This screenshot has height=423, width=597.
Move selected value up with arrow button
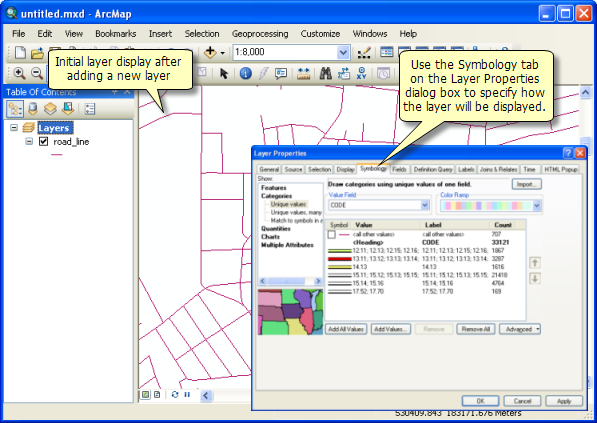535,263
